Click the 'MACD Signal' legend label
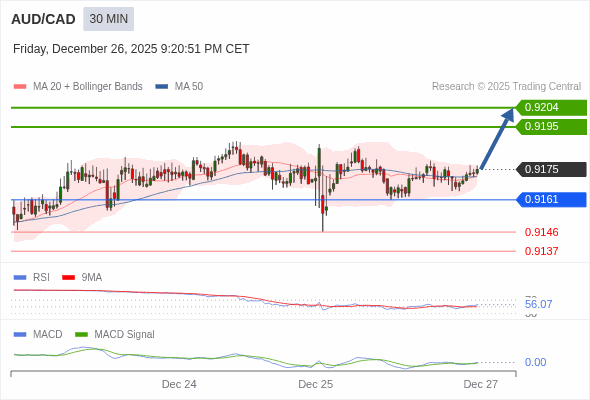 pyautogui.click(x=124, y=335)
